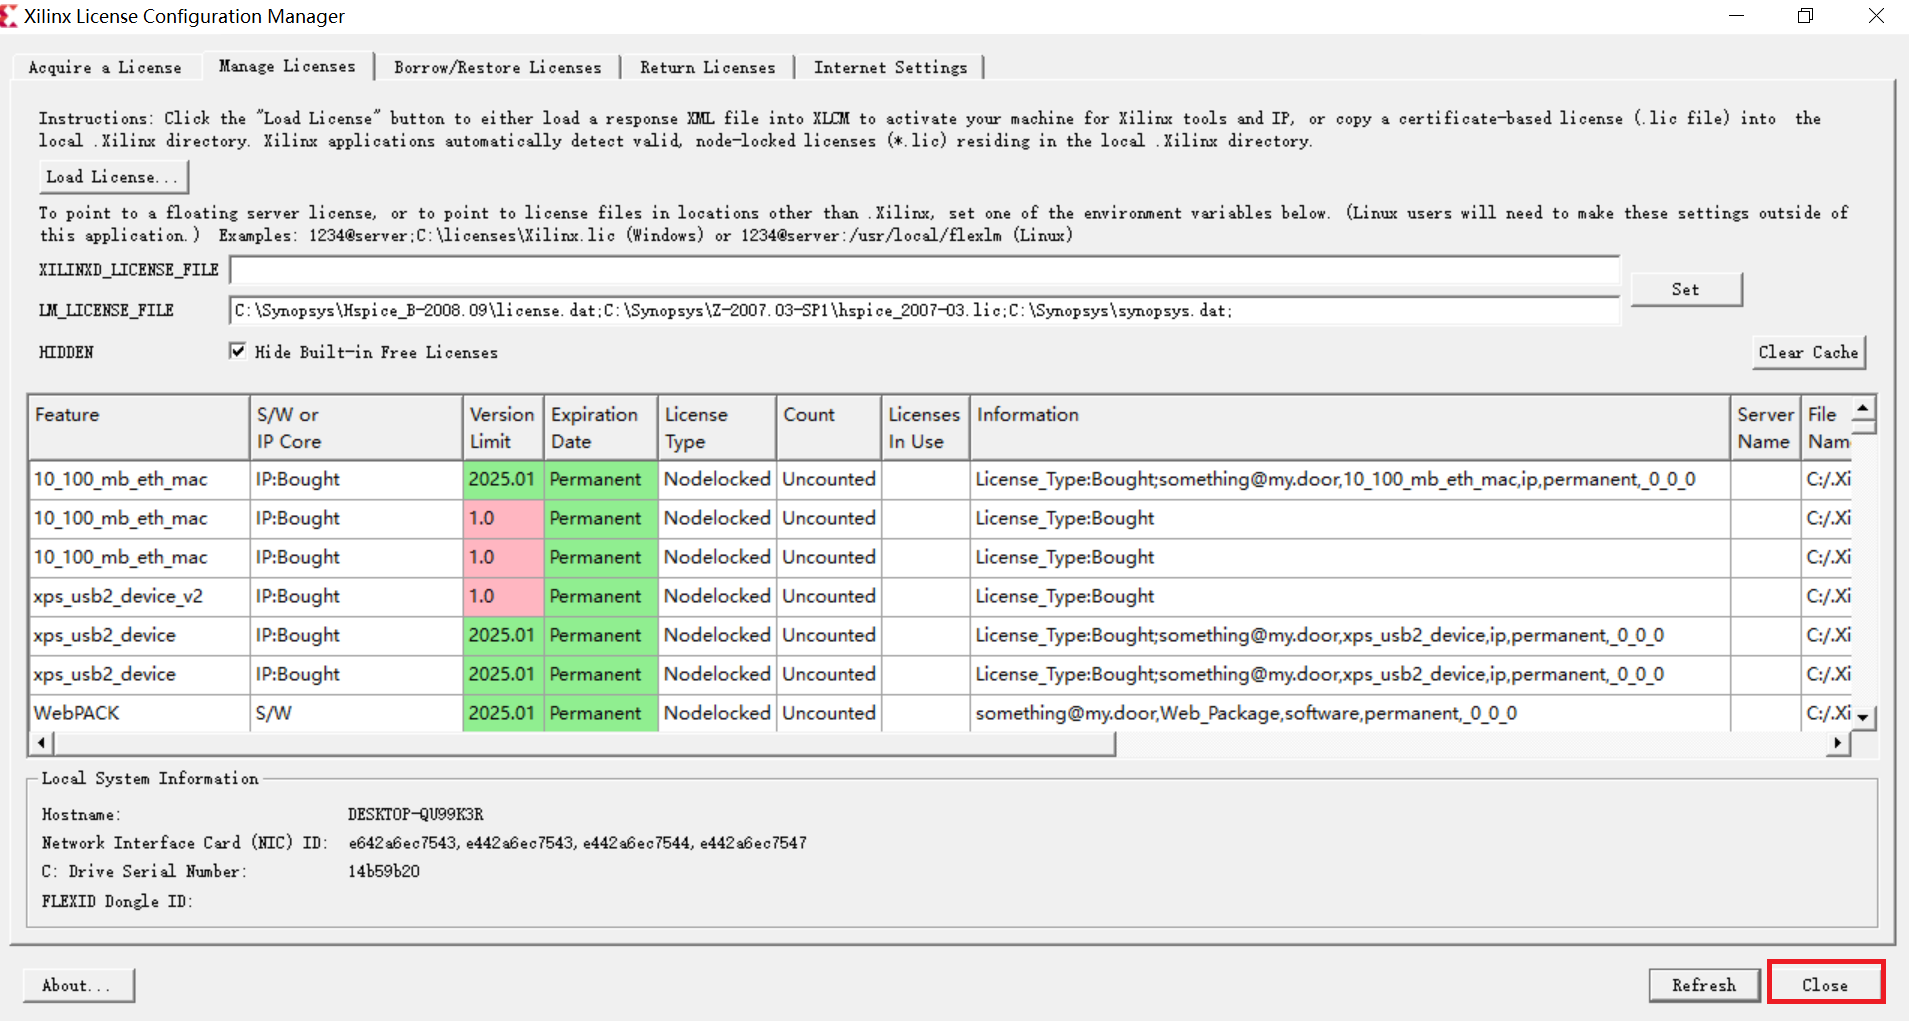
Task: Open the Acquire a License tab
Action: [x=105, y=67]
